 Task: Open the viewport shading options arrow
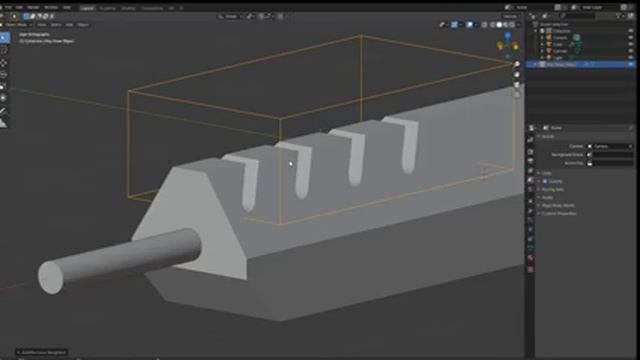518,25
